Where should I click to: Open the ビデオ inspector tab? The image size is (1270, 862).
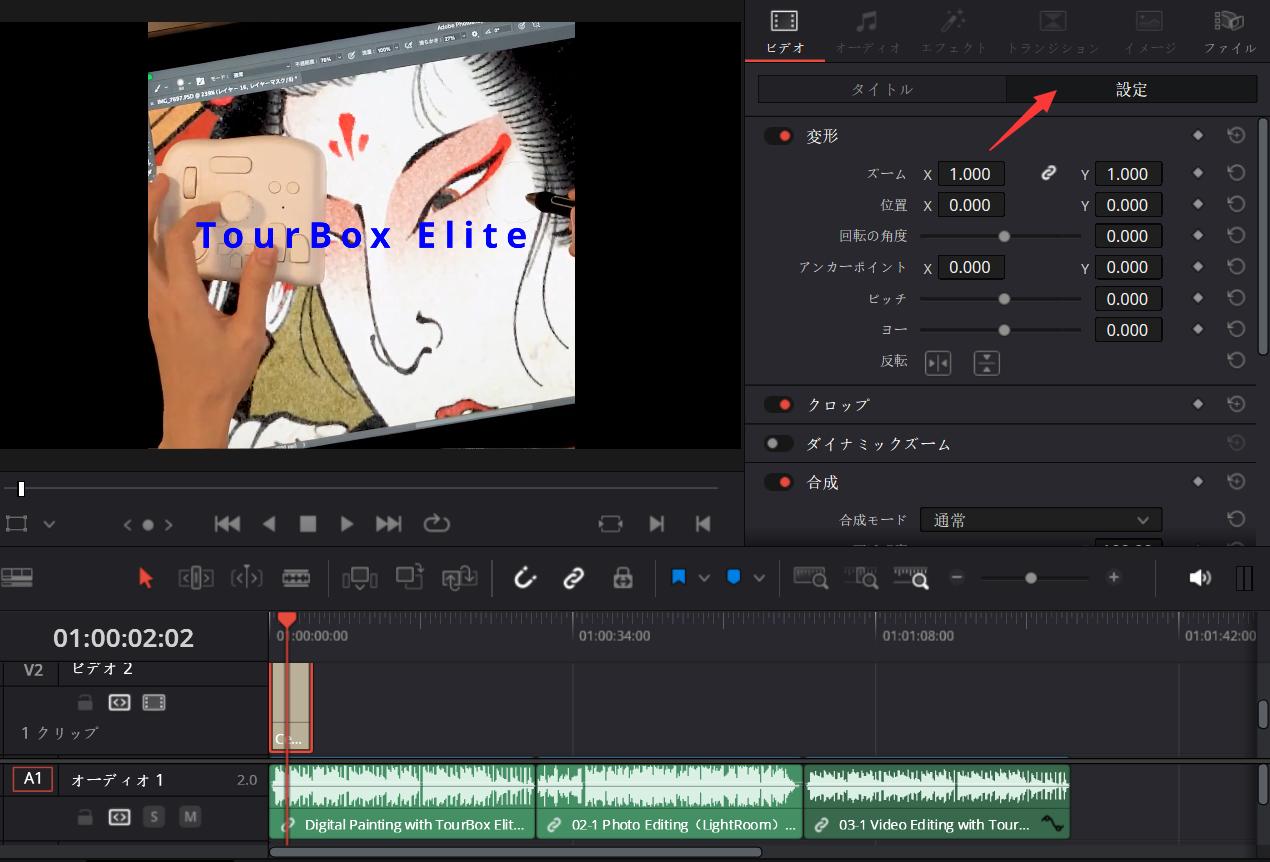pos(785,32)
